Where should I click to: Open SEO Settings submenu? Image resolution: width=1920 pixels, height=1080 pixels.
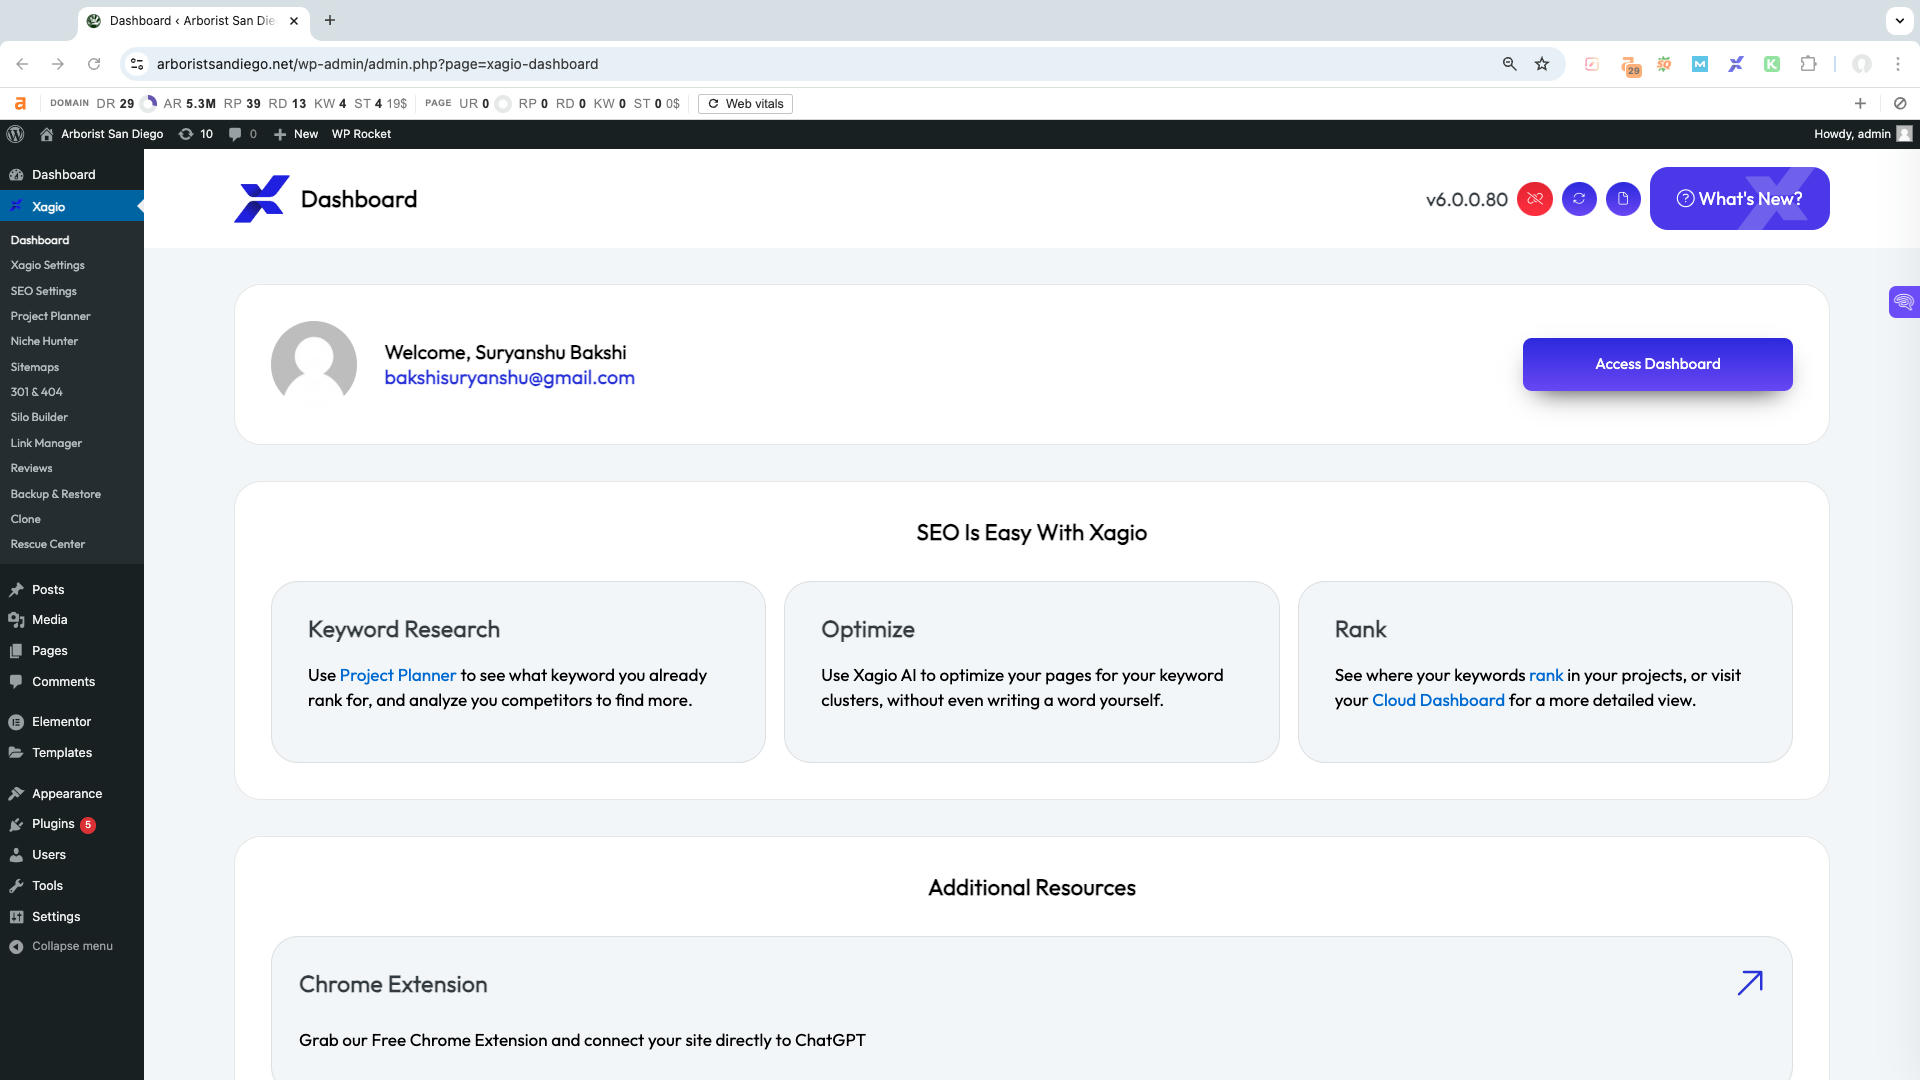[44, 291]
